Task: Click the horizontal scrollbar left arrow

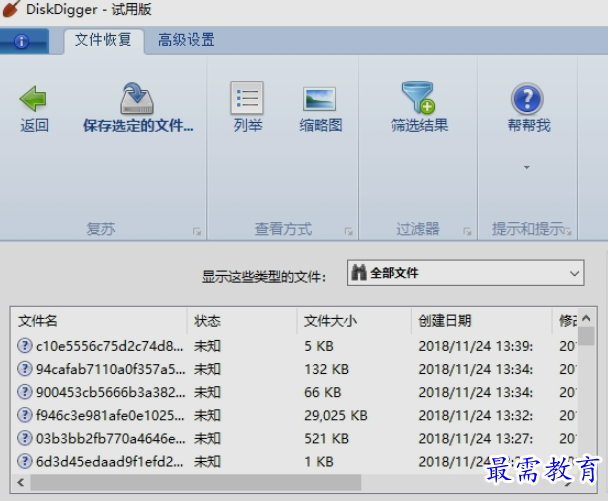Action: click(x=21, y=482)
